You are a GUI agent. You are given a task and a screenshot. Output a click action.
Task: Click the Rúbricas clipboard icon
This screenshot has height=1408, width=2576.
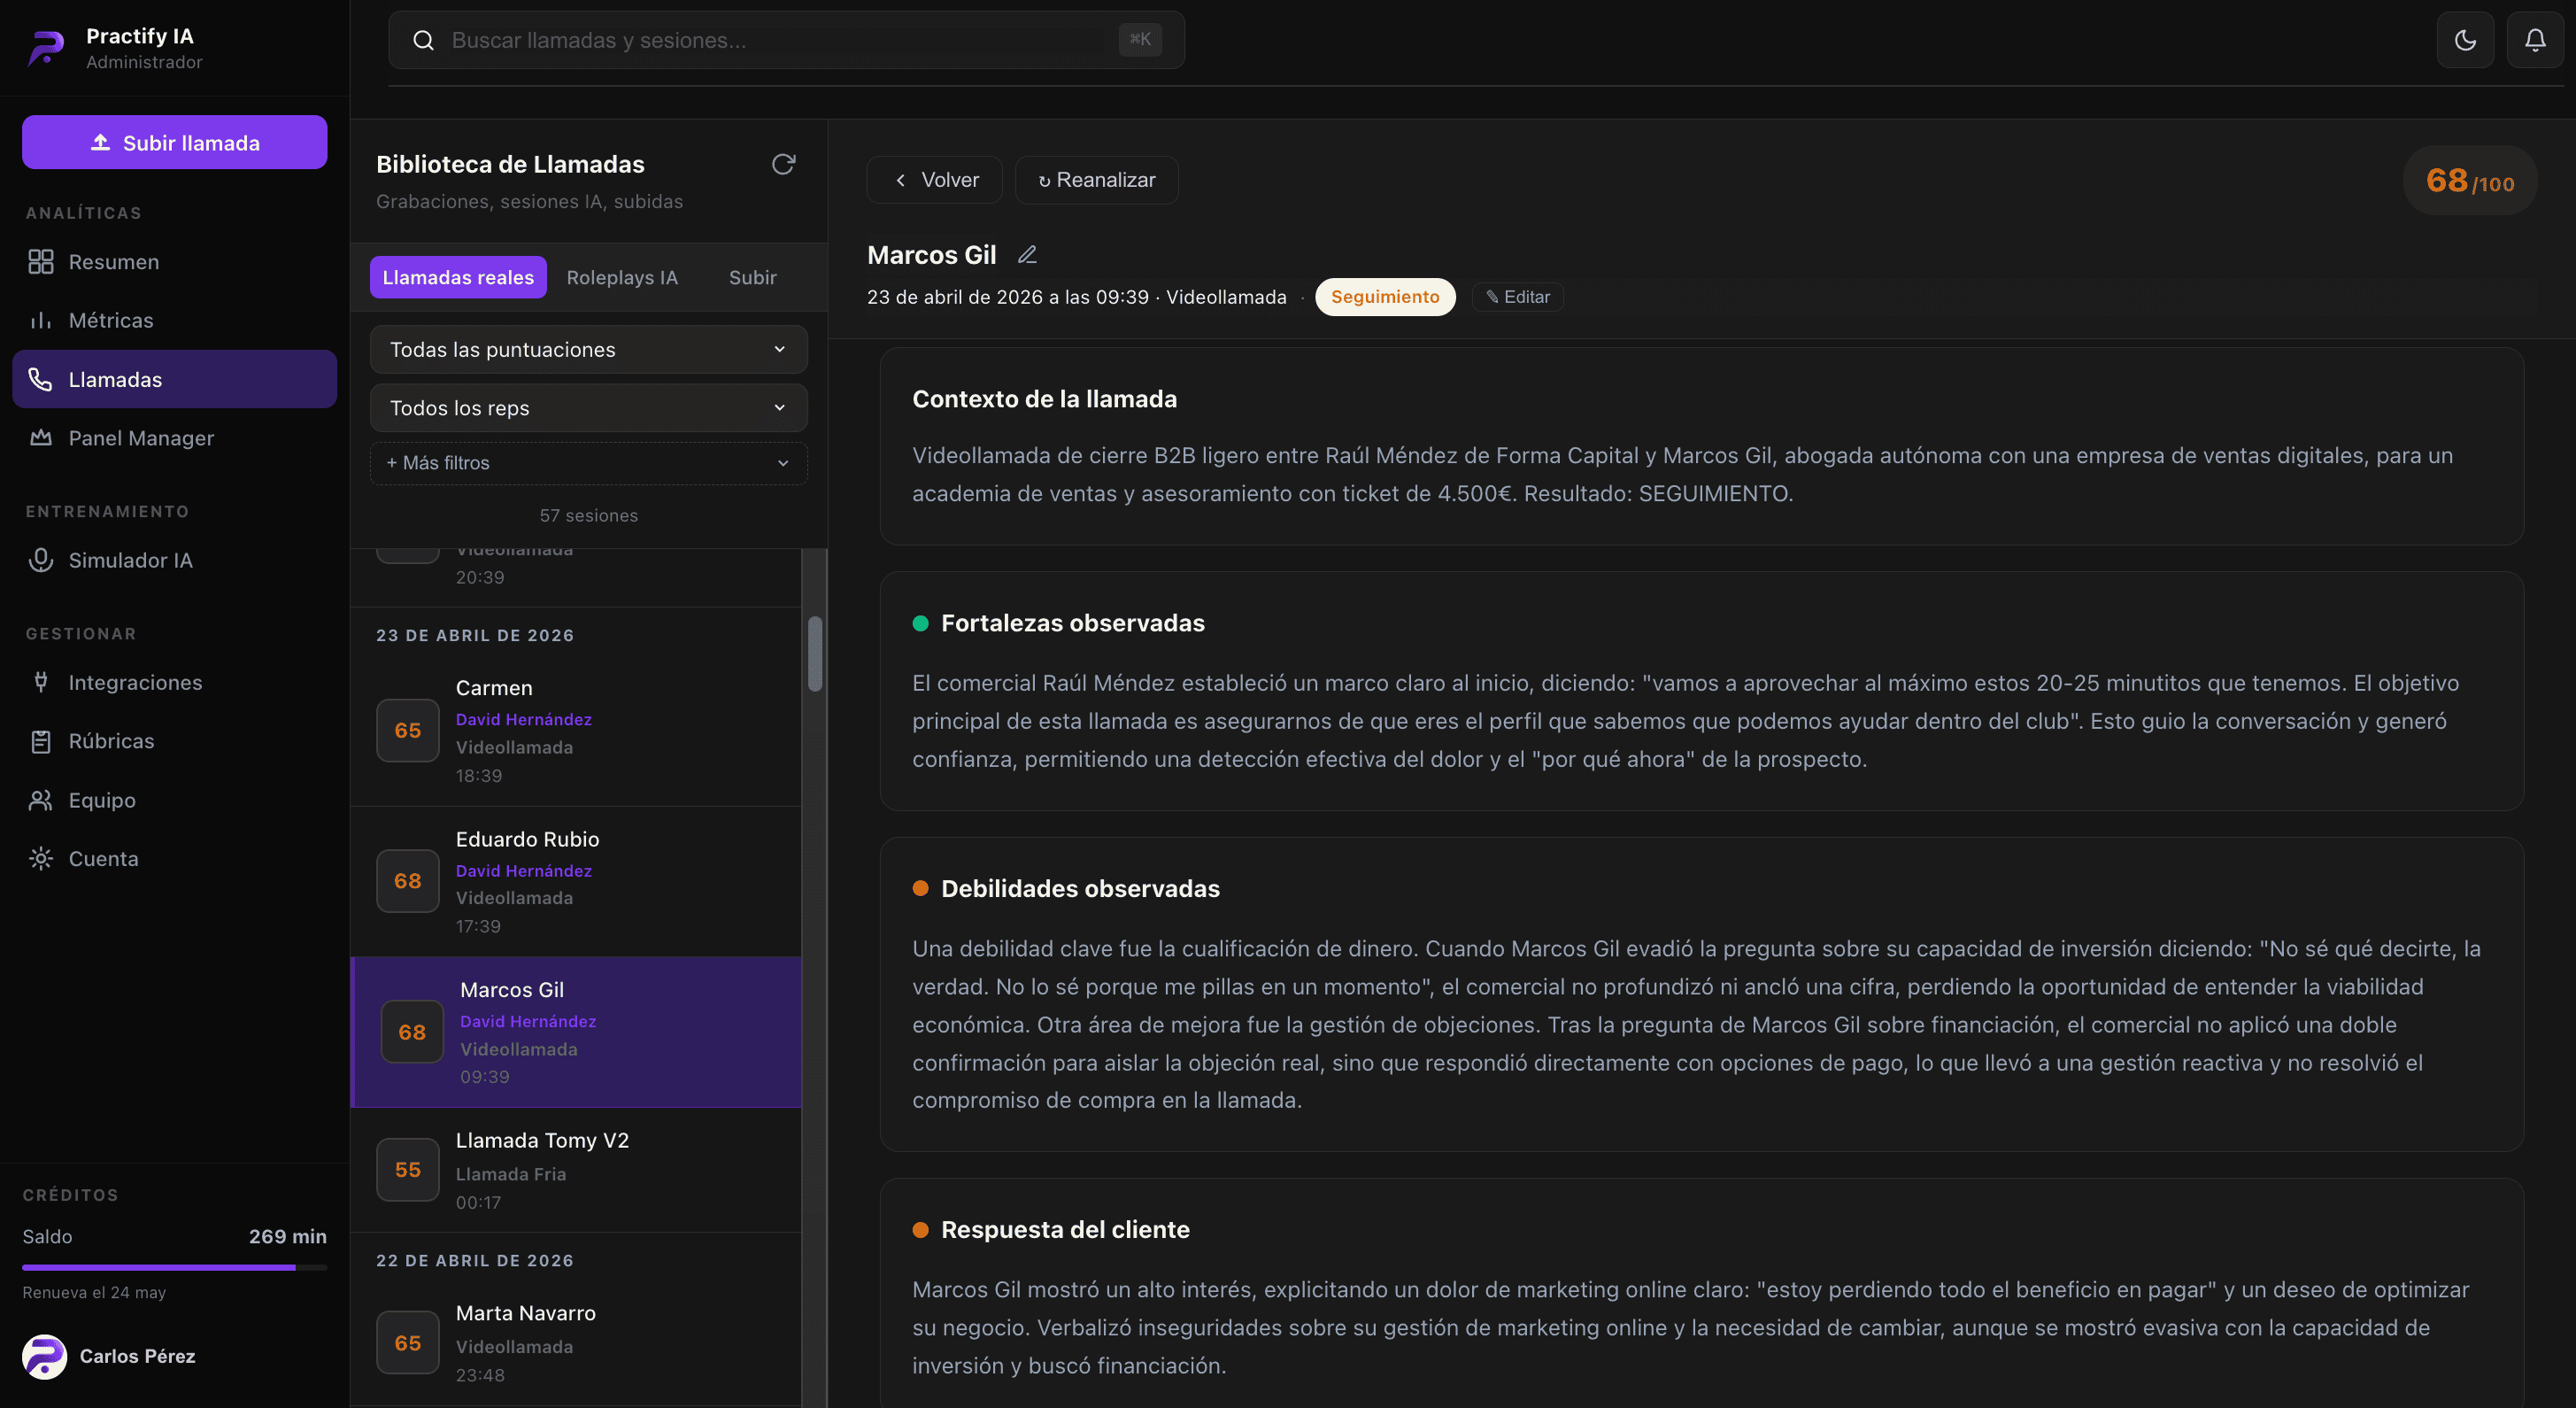click(41, 741)
